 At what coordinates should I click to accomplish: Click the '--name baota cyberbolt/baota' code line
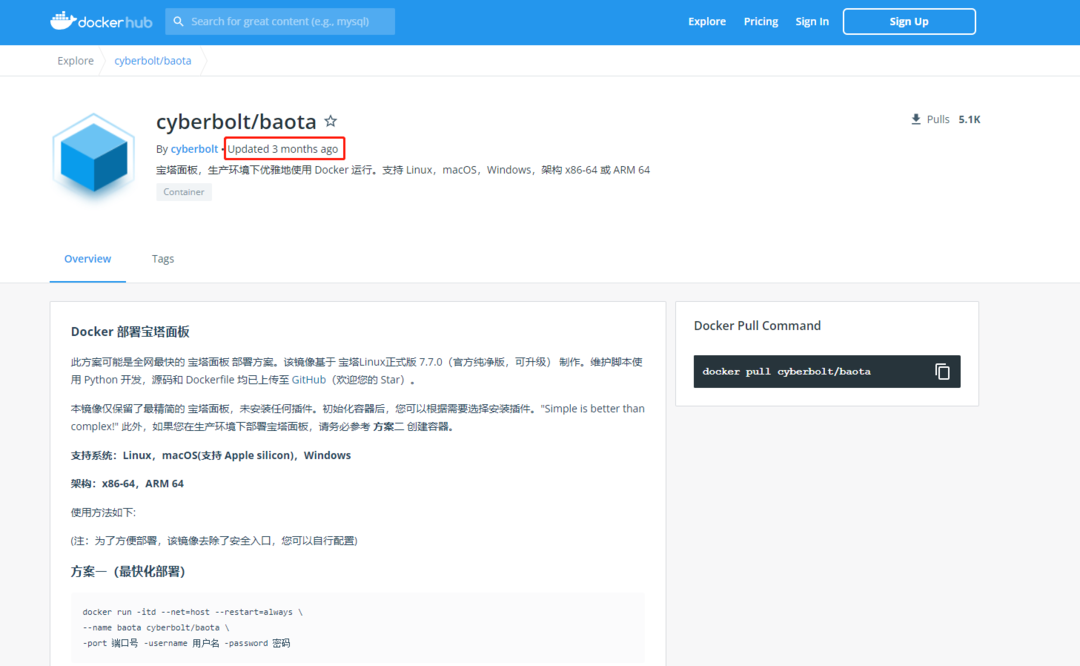[x=156, y=627]
